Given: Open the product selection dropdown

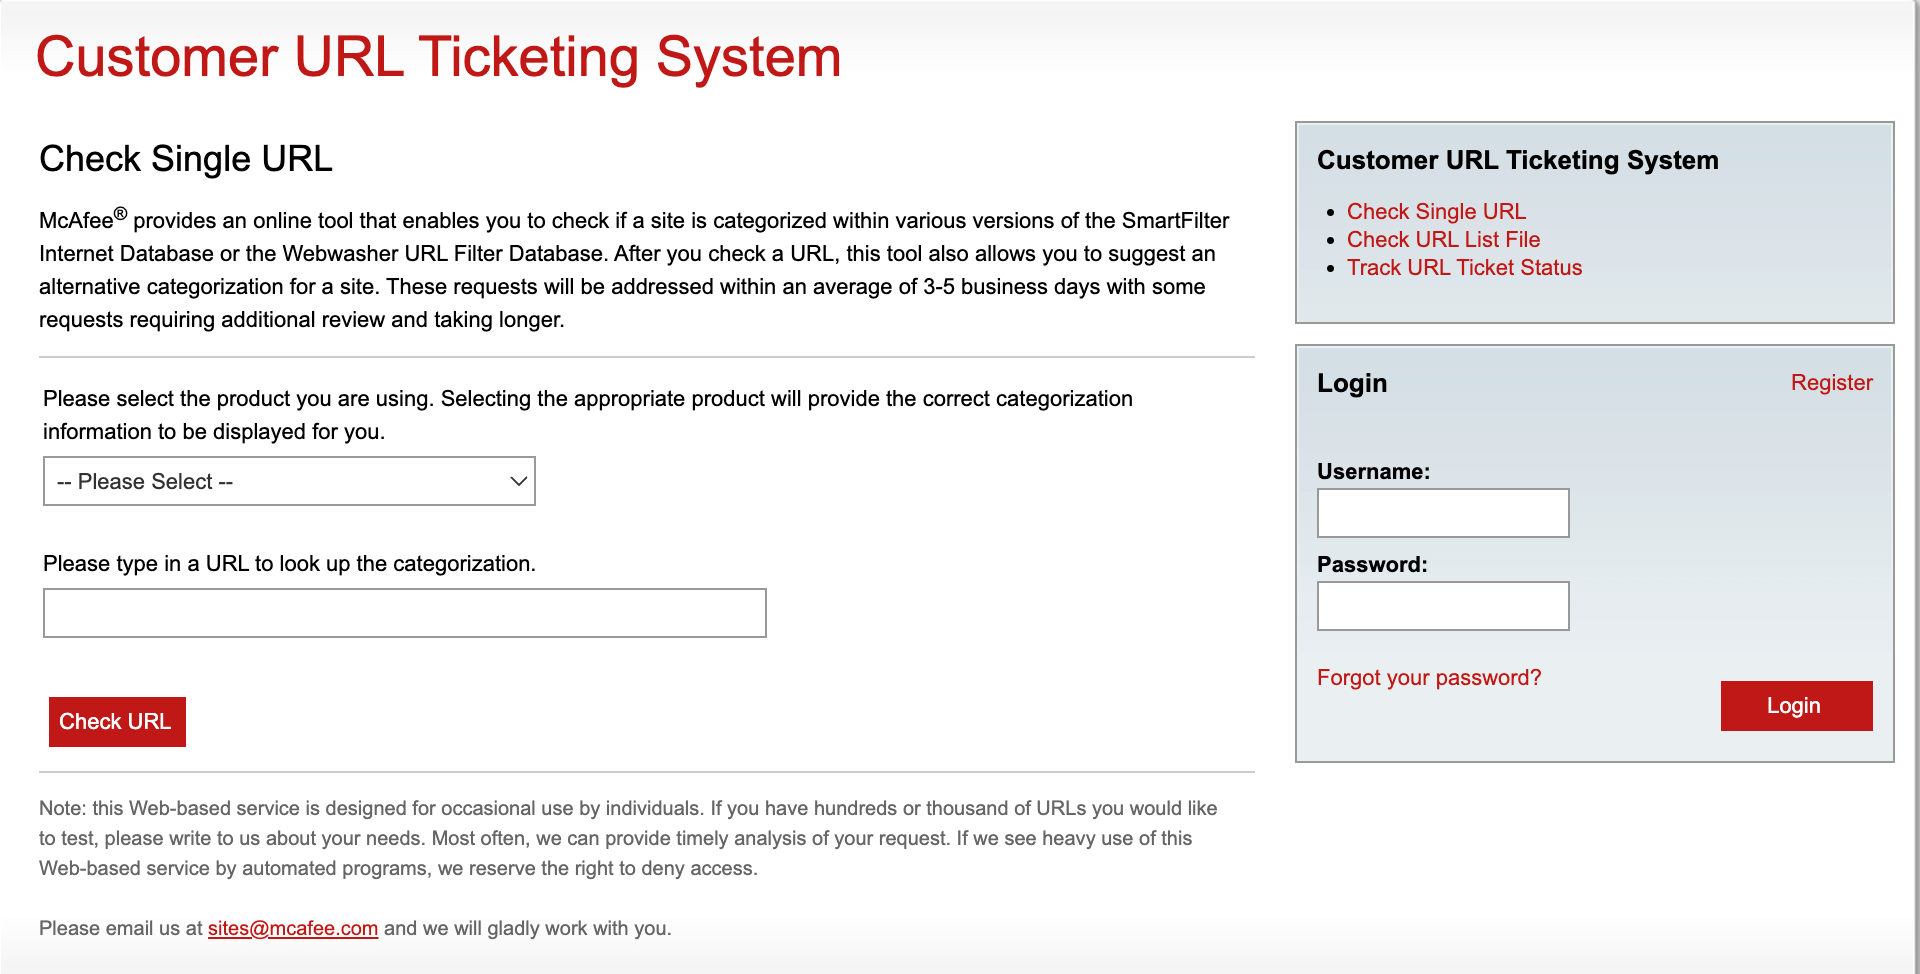Looking at the screenshot, I should (x=288, y=481).
